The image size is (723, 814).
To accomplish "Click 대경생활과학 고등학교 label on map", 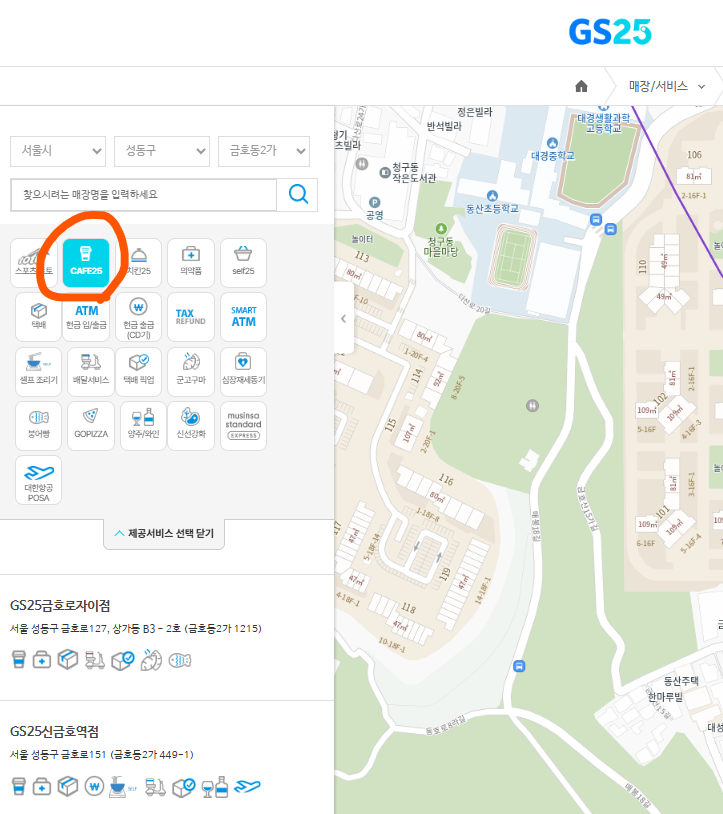I will point(604,123).
